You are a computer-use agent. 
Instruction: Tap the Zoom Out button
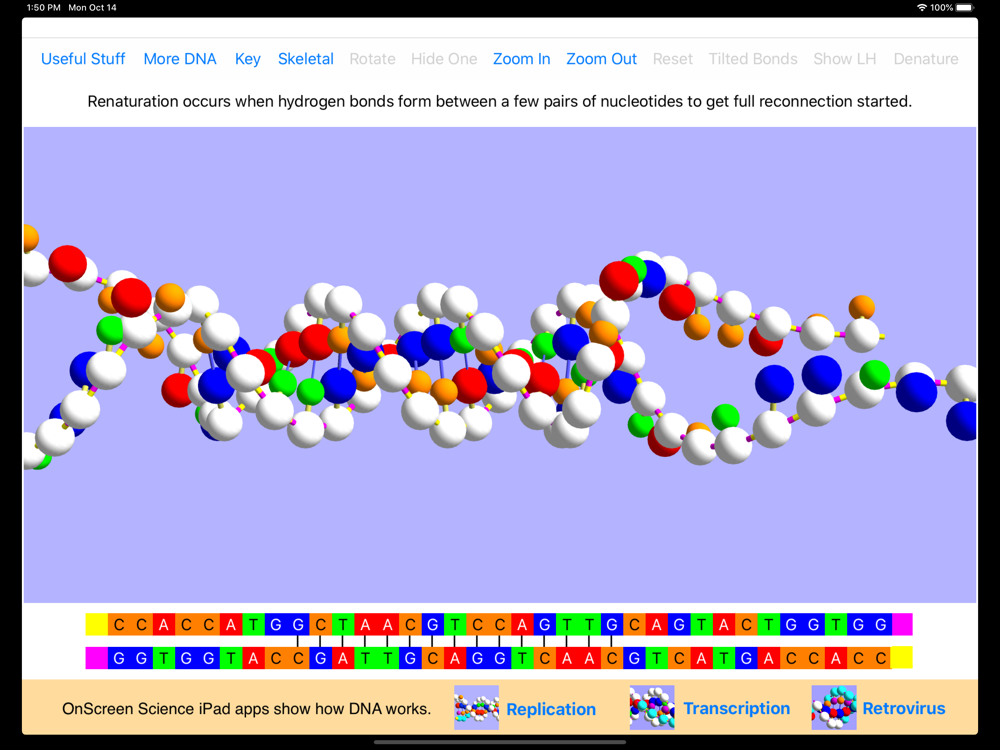pyautogui.click(x=601, y=59)
